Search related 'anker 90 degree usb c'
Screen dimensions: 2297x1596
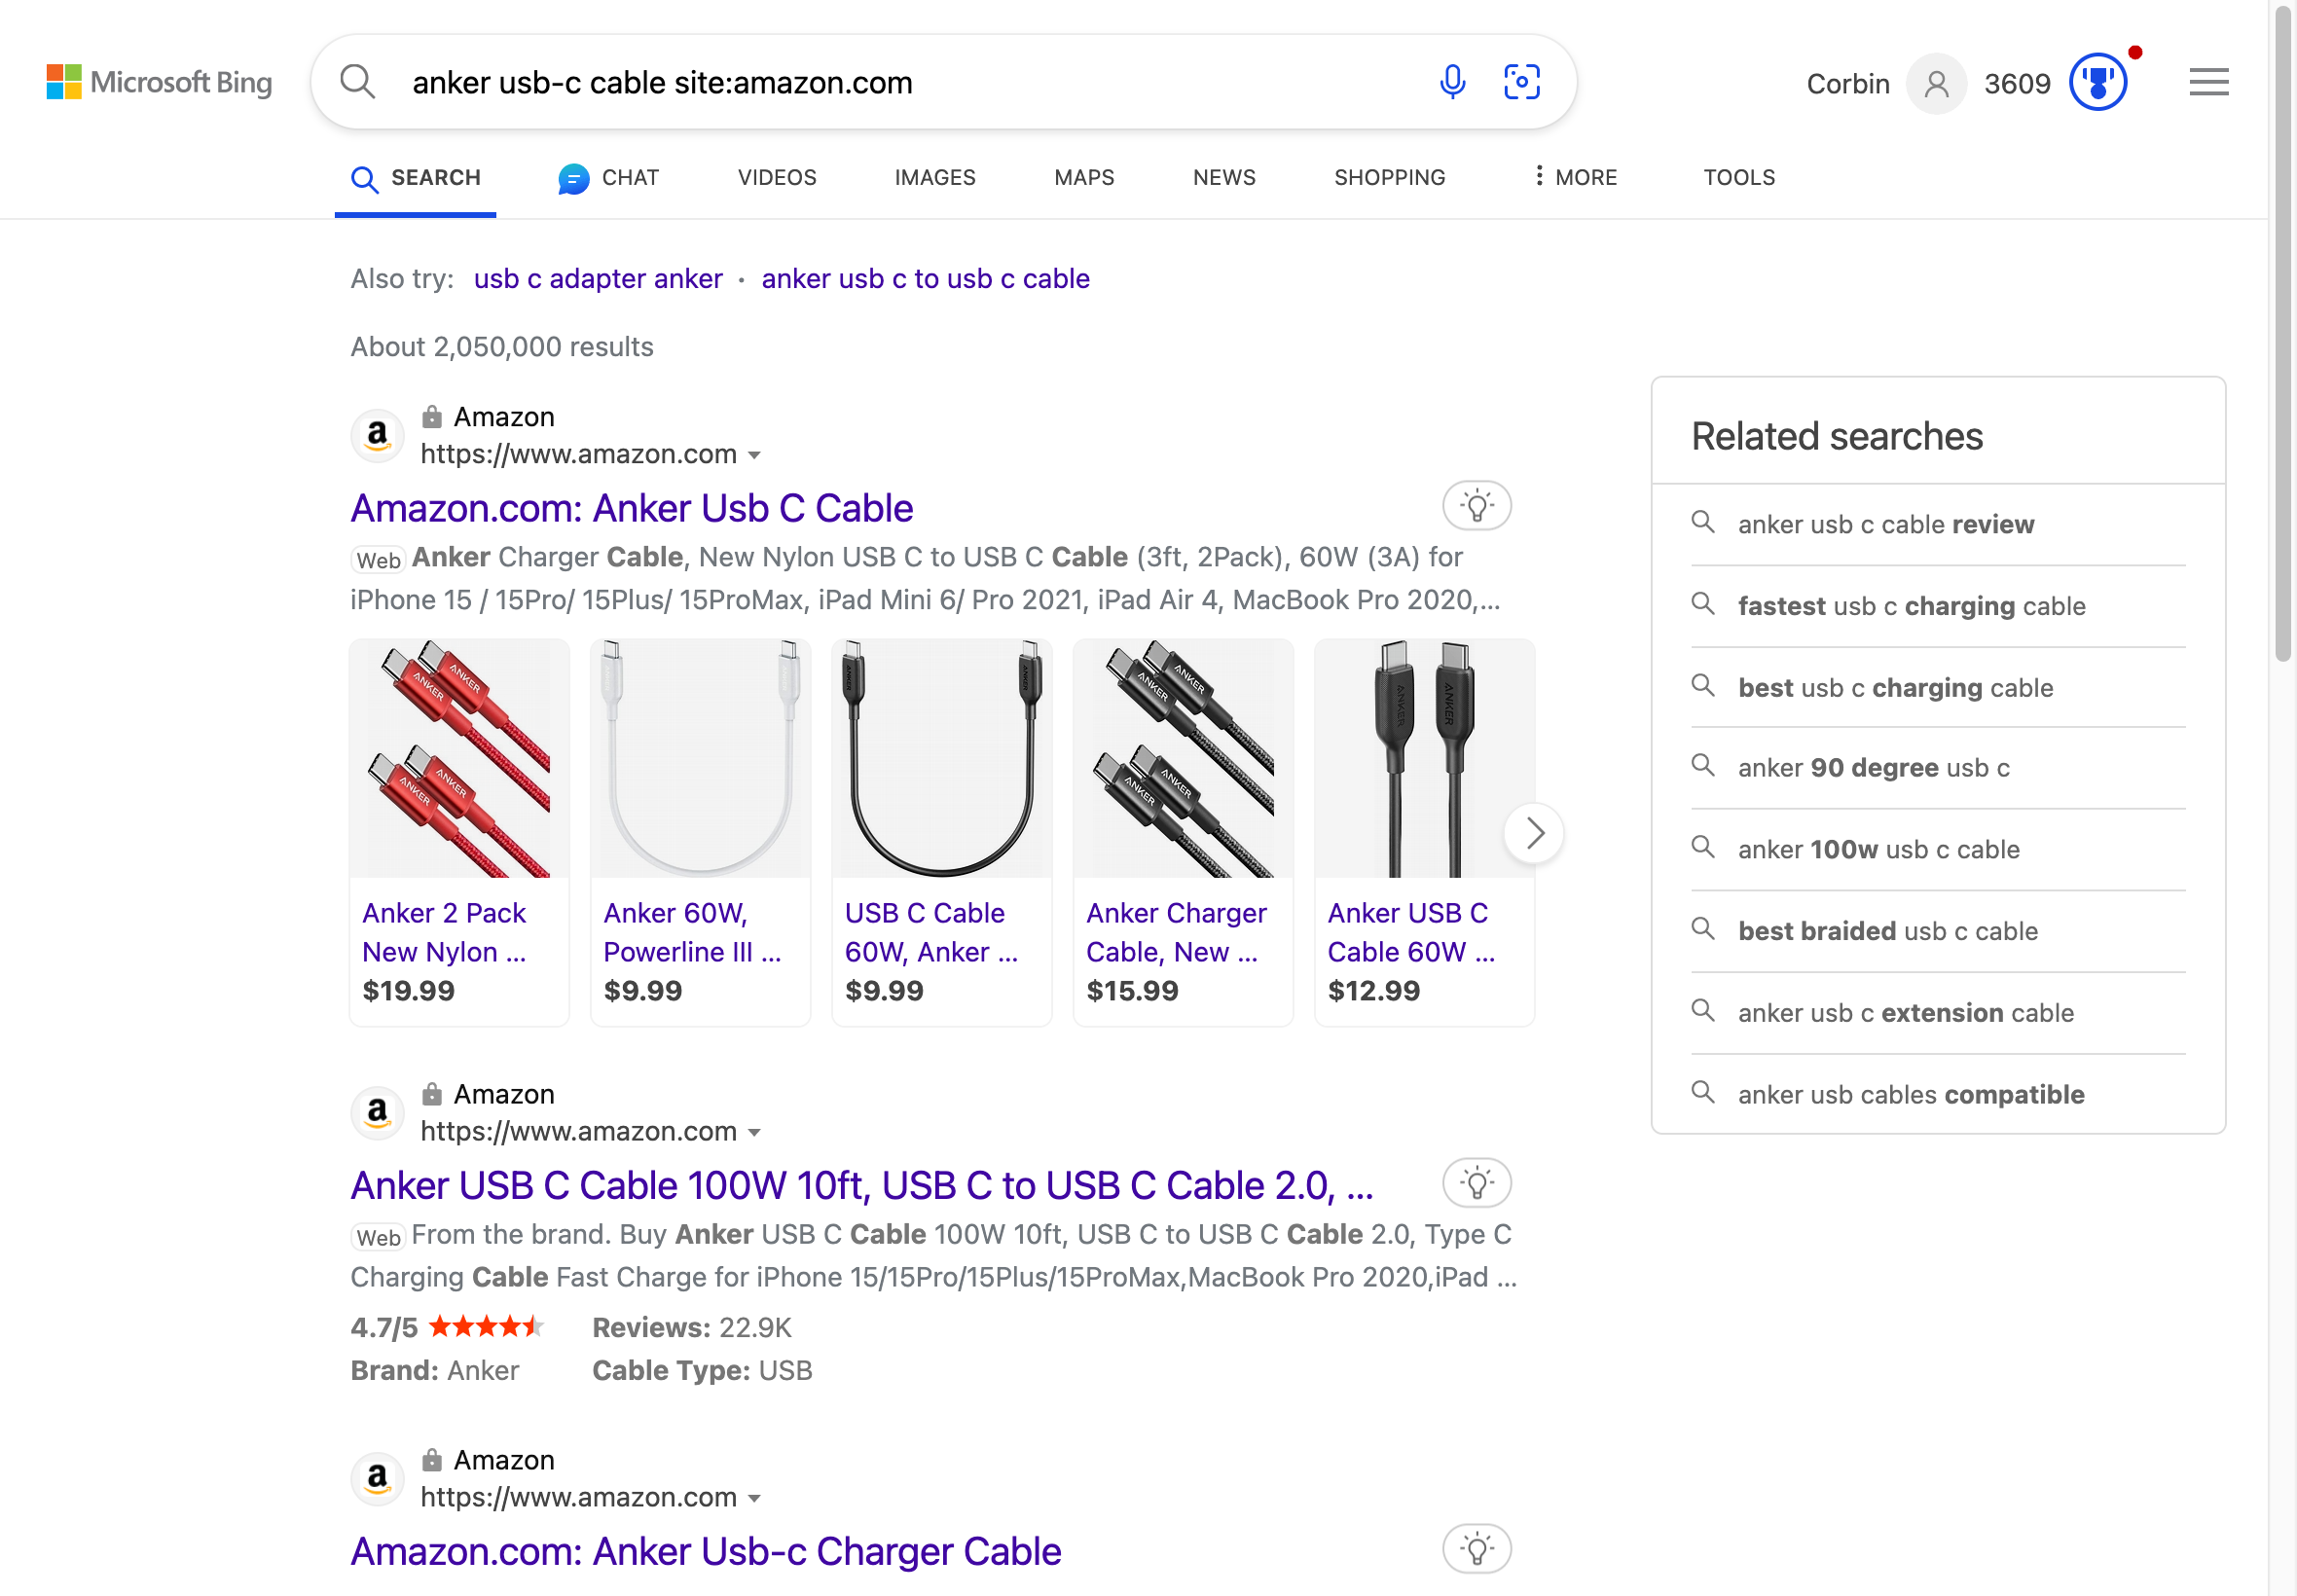[x=1938, y=768]
